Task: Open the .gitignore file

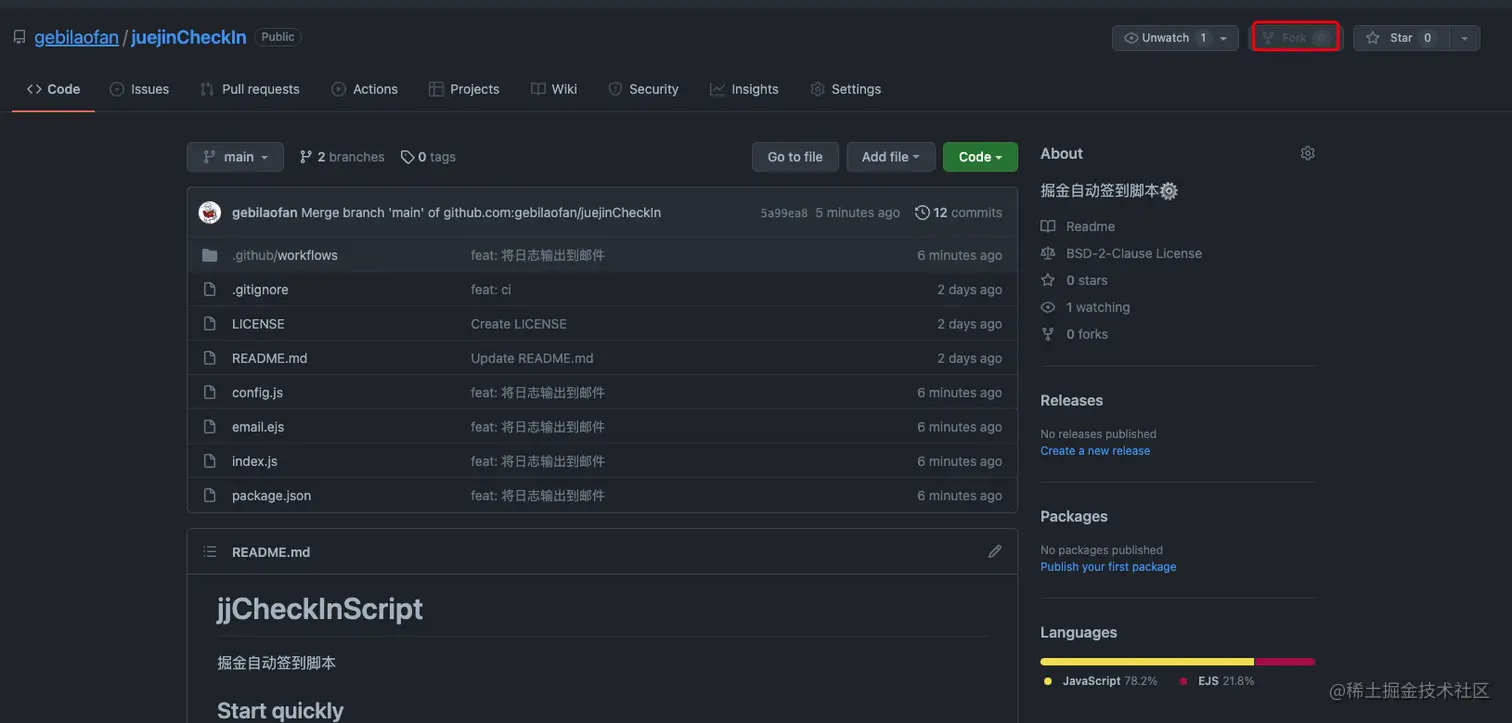Action: tap(260, 289)
